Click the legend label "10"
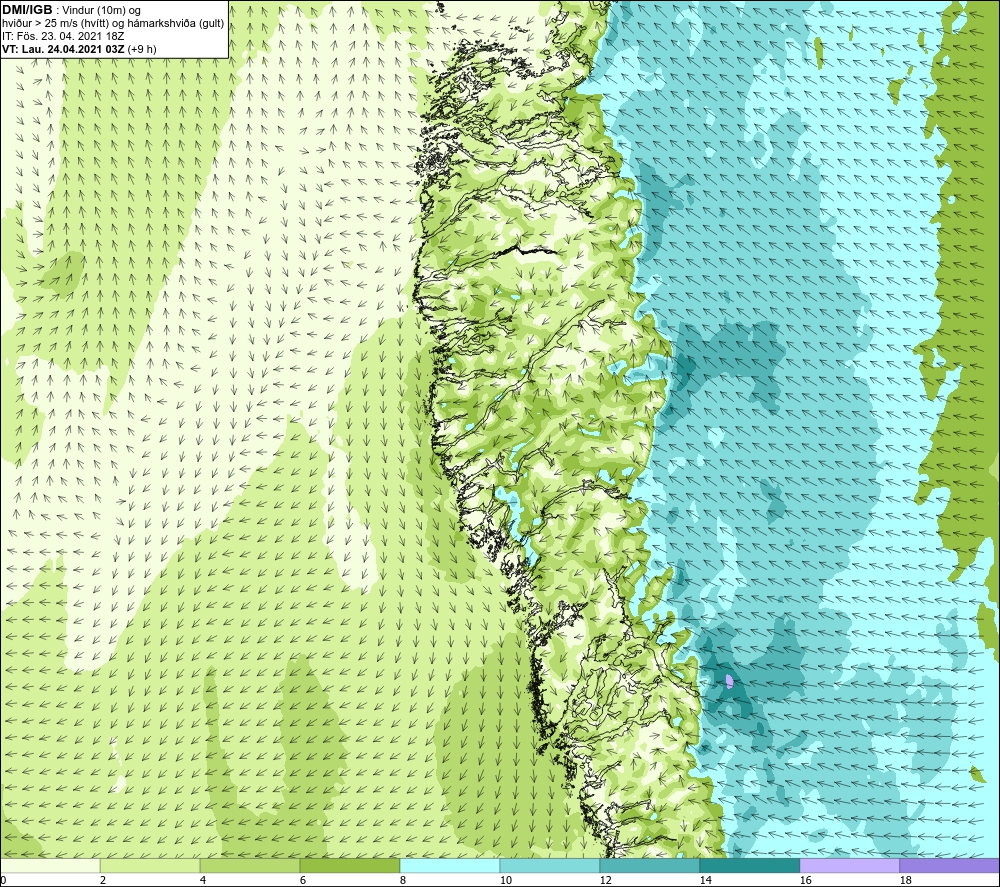 click(x=505, y=881)
